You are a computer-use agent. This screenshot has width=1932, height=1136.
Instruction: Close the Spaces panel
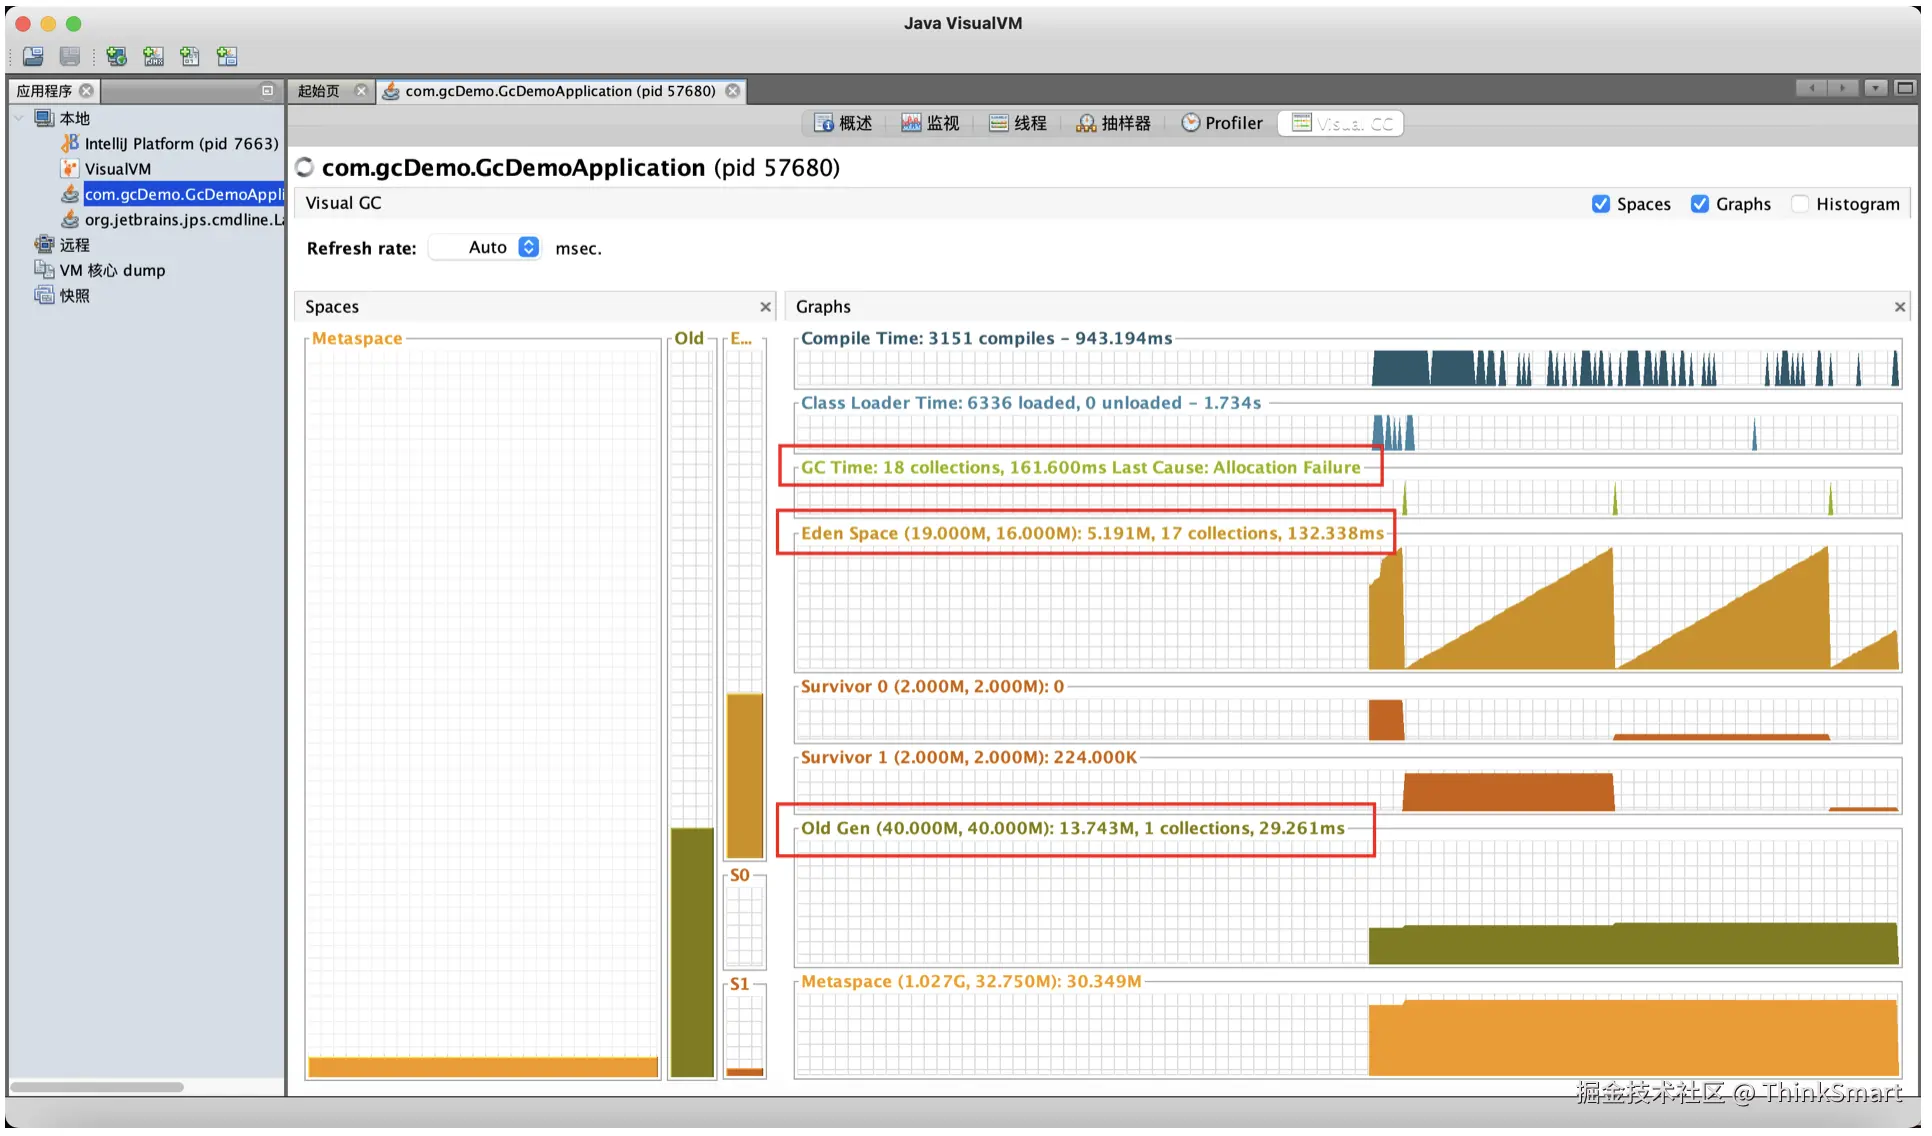pyautogui.click(x=765, y=307)
